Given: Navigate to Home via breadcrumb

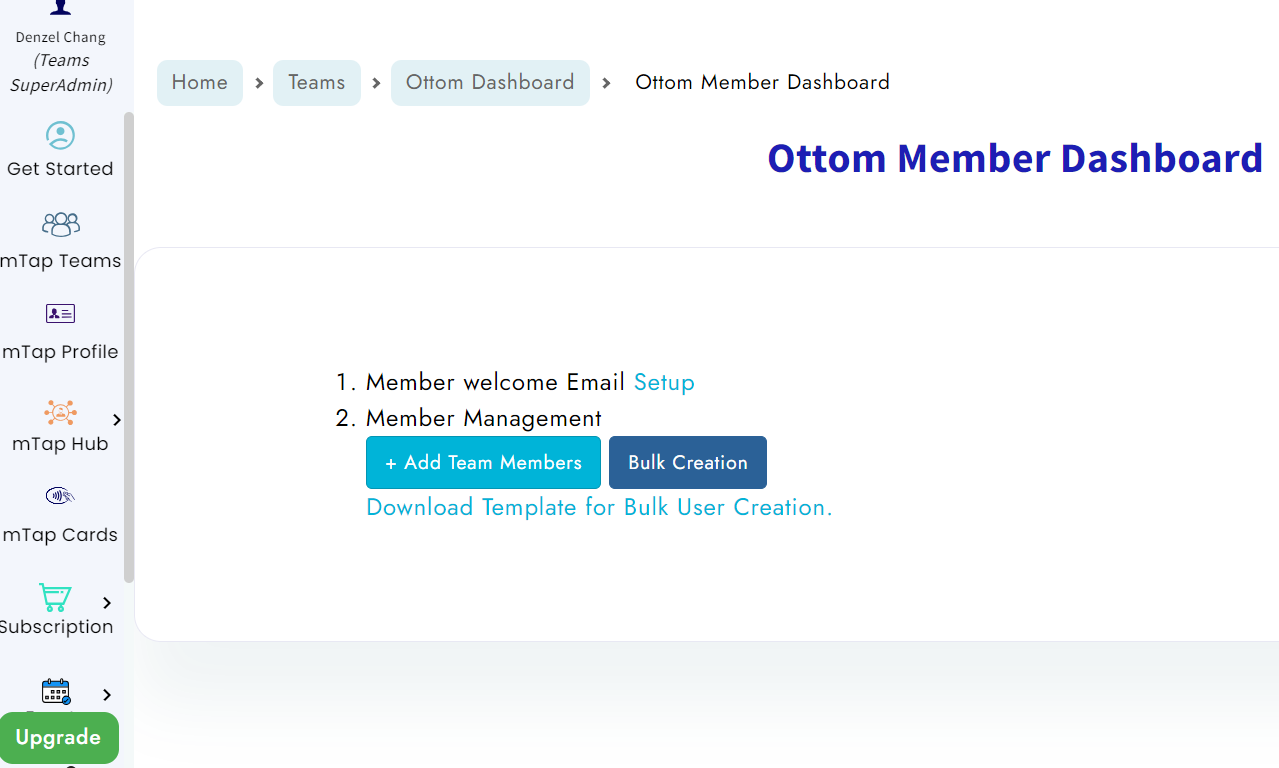Looking at the screenshot, I should 199,82.
